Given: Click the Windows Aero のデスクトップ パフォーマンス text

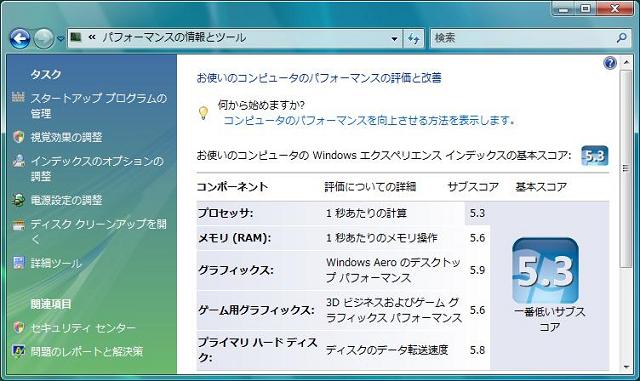Looking at the screenshot, I should pos(393,270).
